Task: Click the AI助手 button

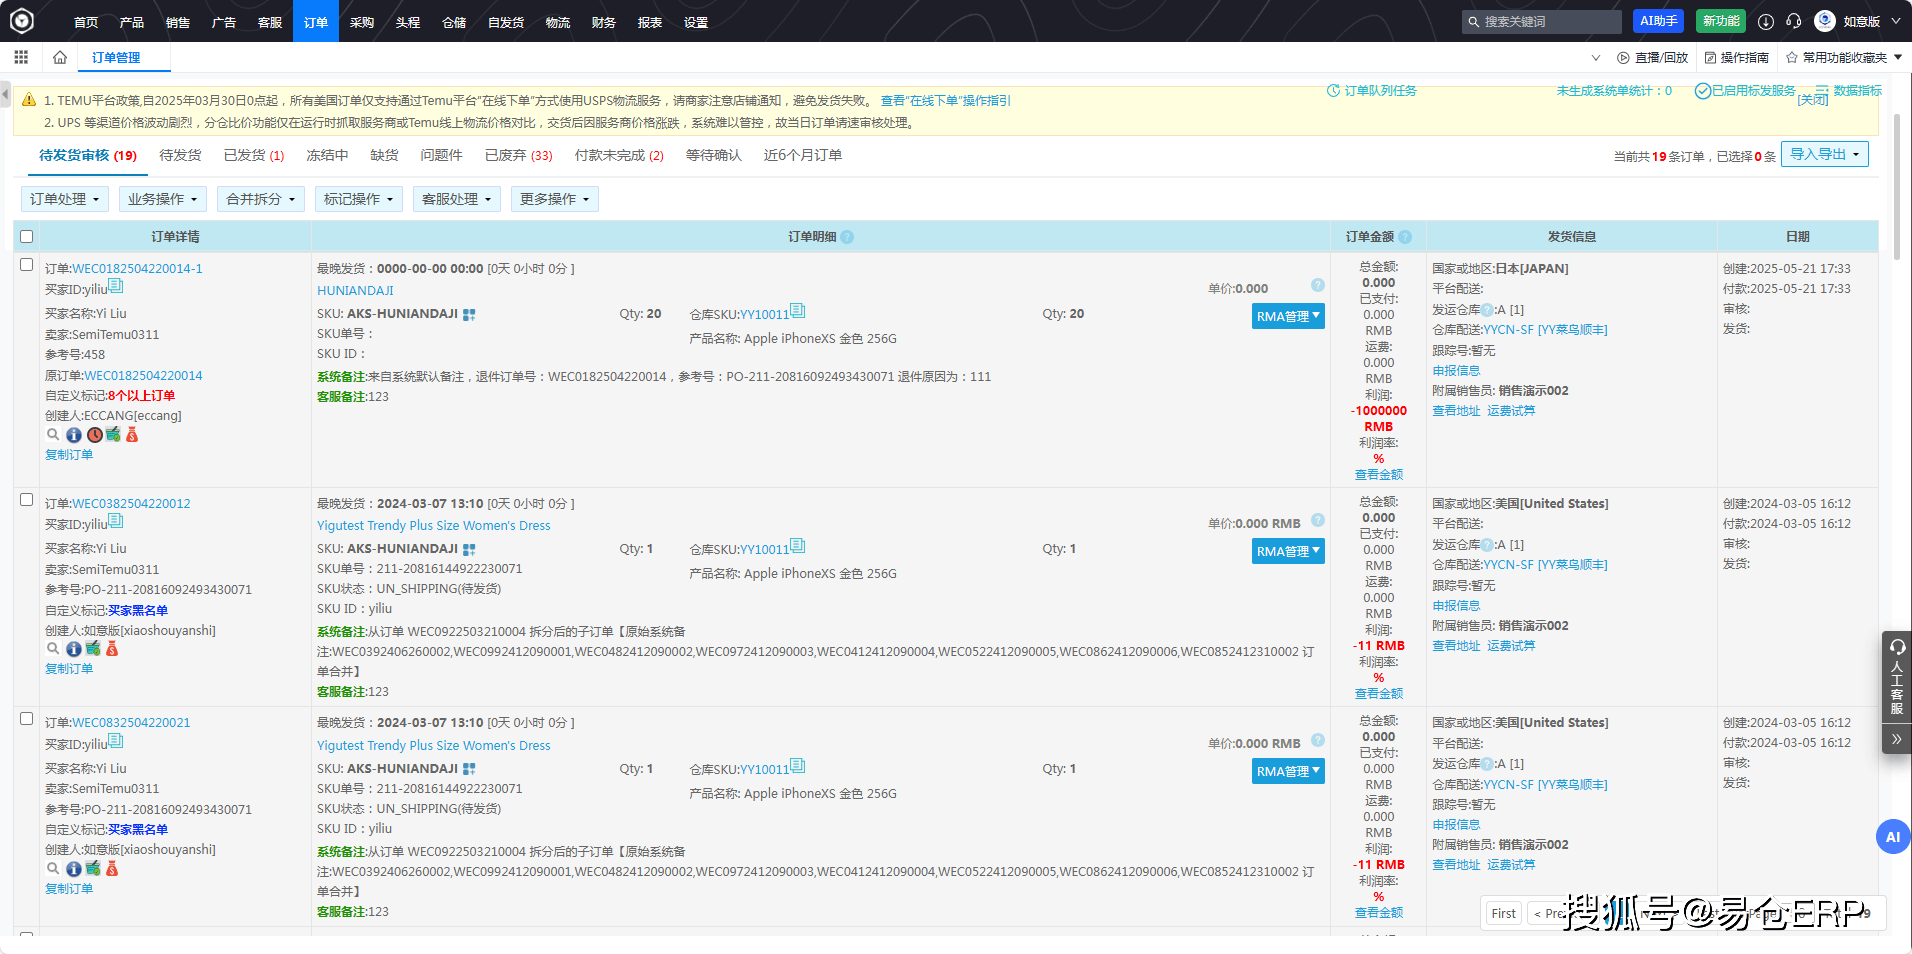Action: [1658, 21]
